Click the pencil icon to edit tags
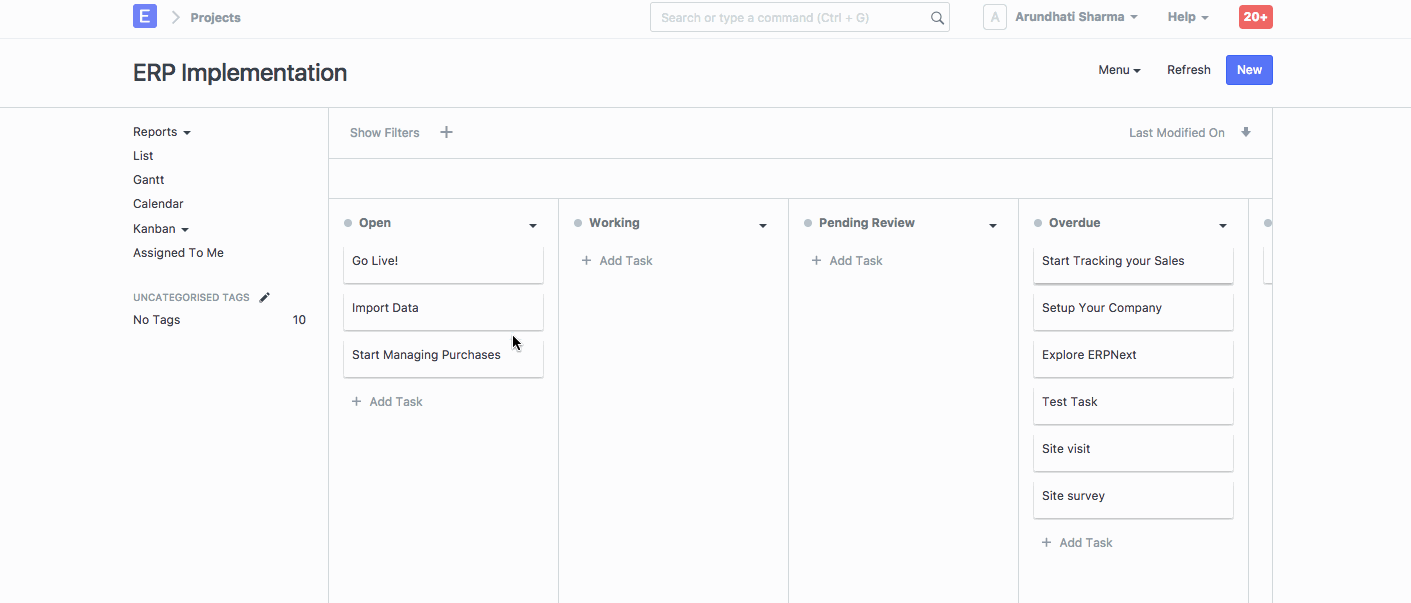 click(265, 297)
